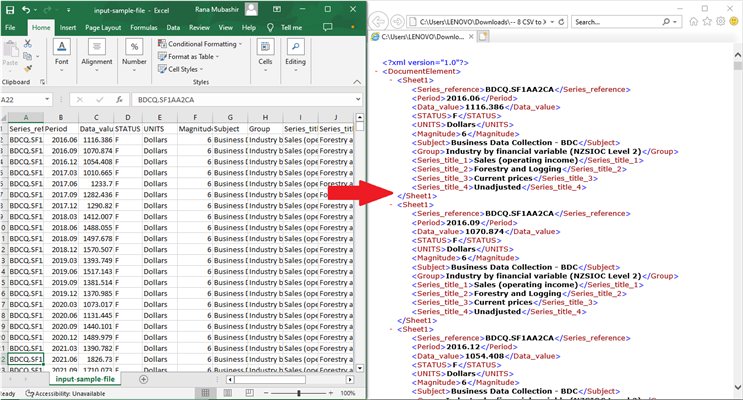Open Cell Styles dropdown

[x=180, y=69]
